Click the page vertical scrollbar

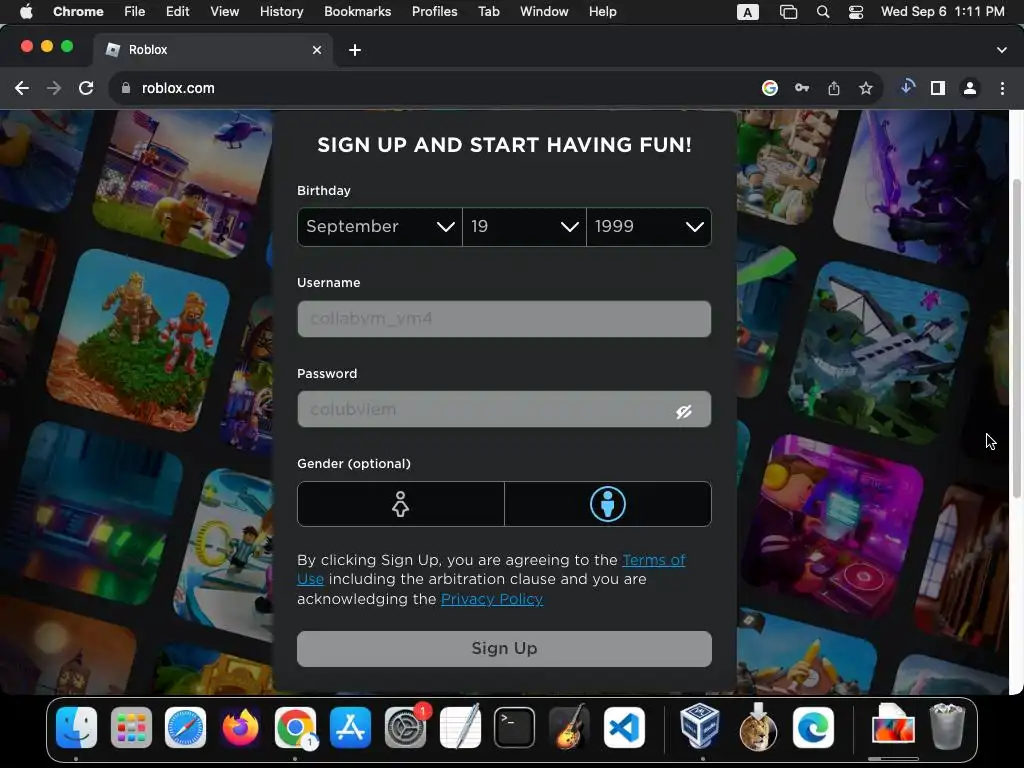[x=1016, y=340]
